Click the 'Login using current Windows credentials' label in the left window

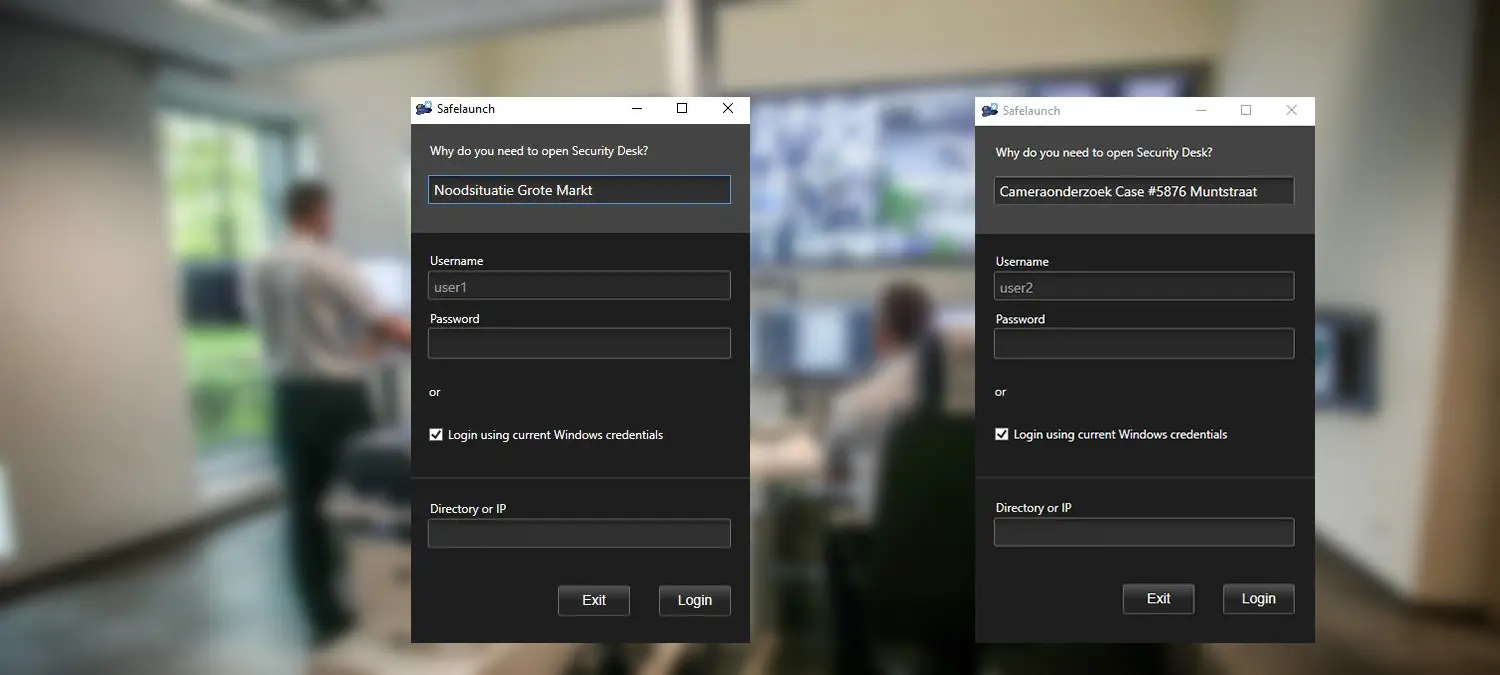coord(556,435)
